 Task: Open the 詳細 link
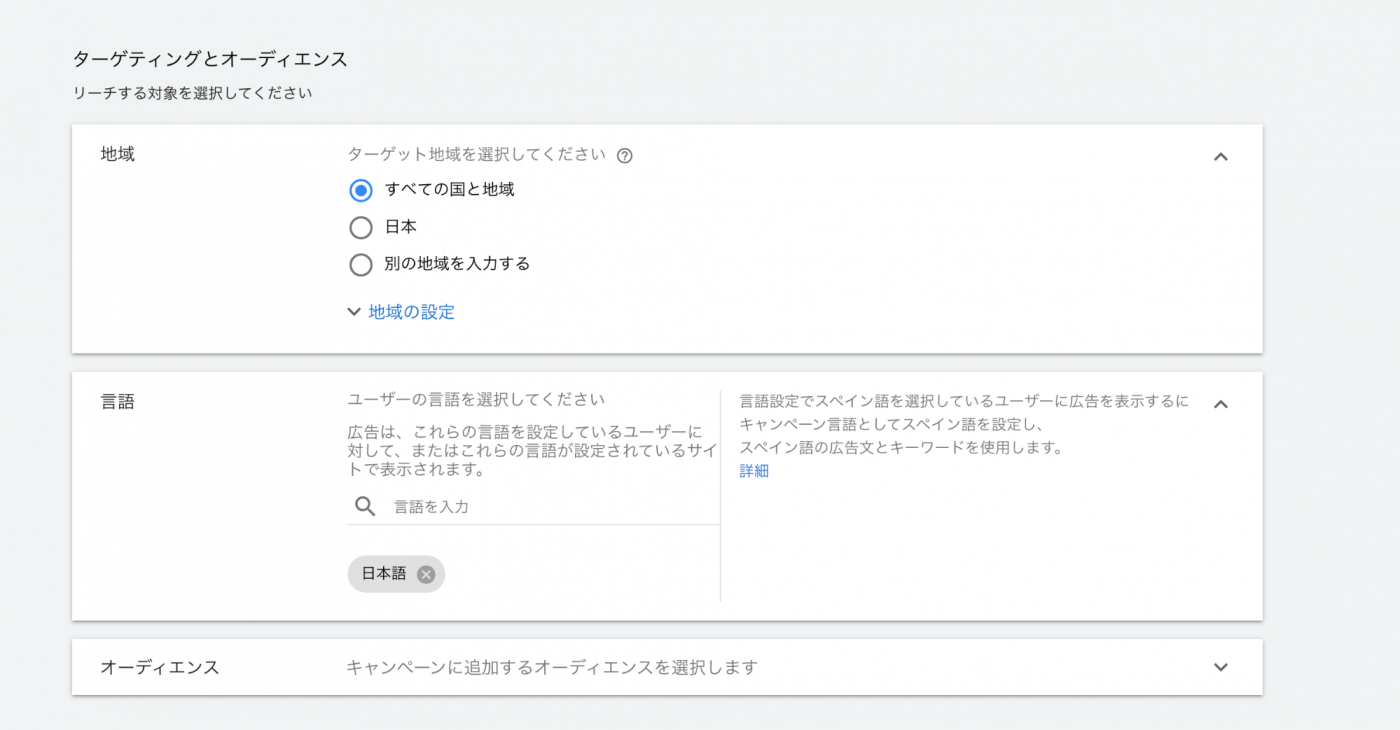[x=754, y=471]
